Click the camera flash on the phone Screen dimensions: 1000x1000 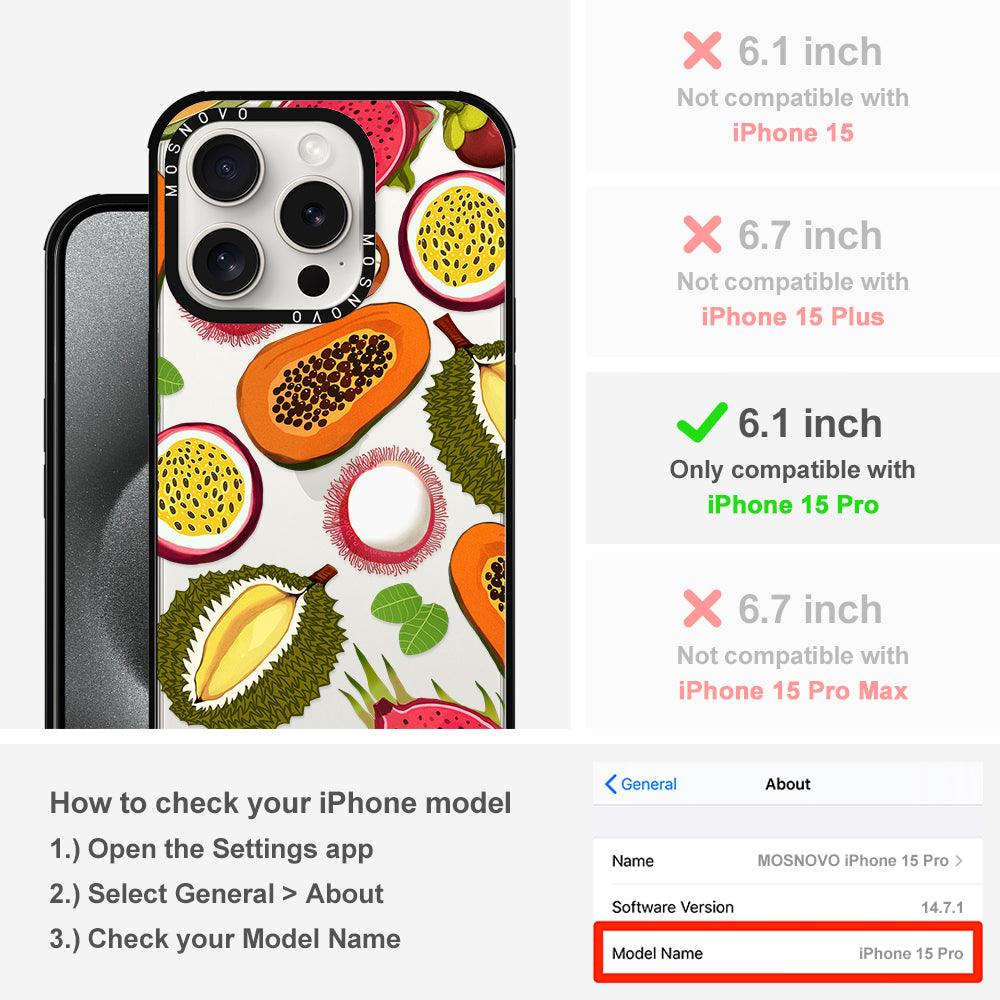tap(314, 151)
